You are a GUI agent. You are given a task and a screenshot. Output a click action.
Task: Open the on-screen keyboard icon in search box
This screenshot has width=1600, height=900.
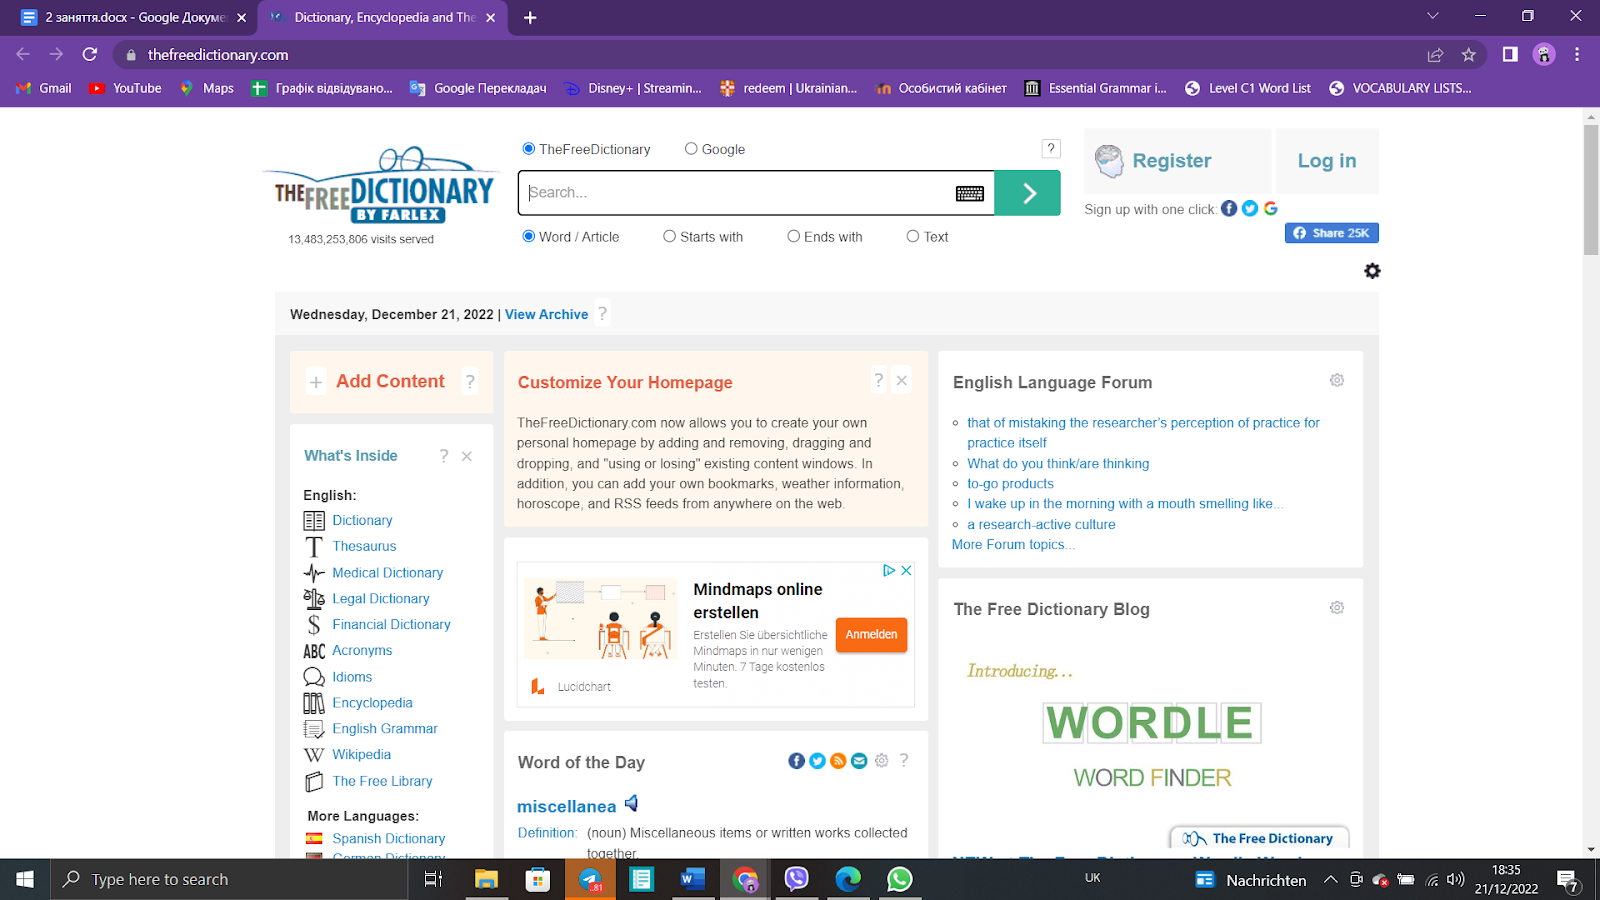(x=969, y=194)
